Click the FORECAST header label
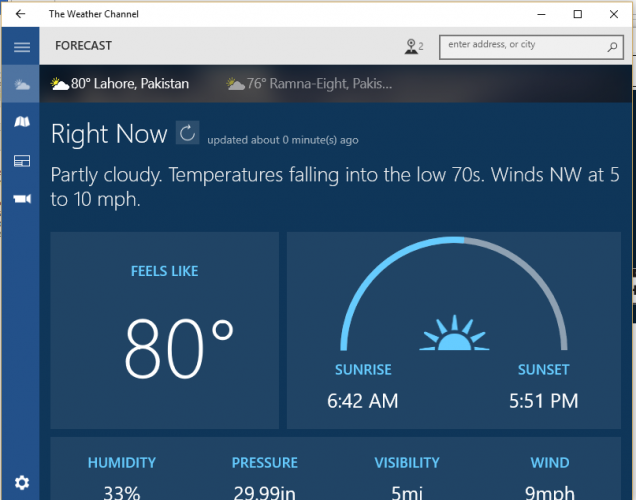 pyautogui.click(x=83, y=45)
